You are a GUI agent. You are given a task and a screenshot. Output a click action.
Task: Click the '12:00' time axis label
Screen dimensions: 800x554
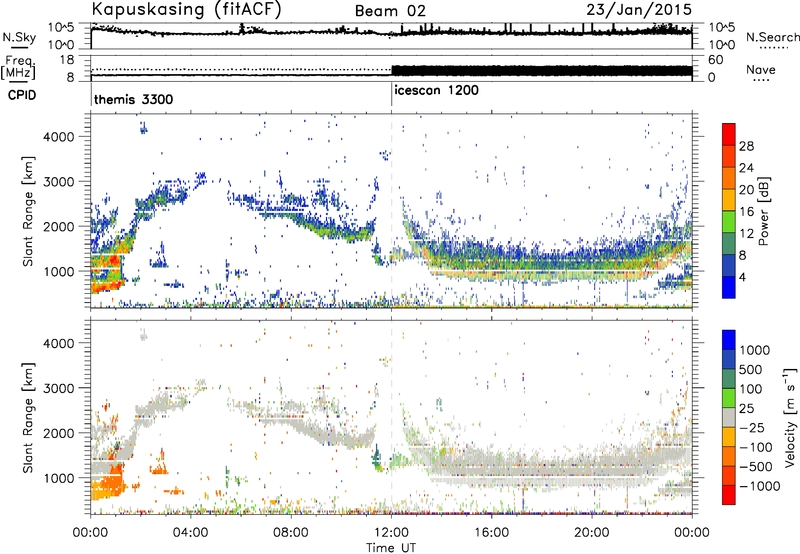pos(391,533)
